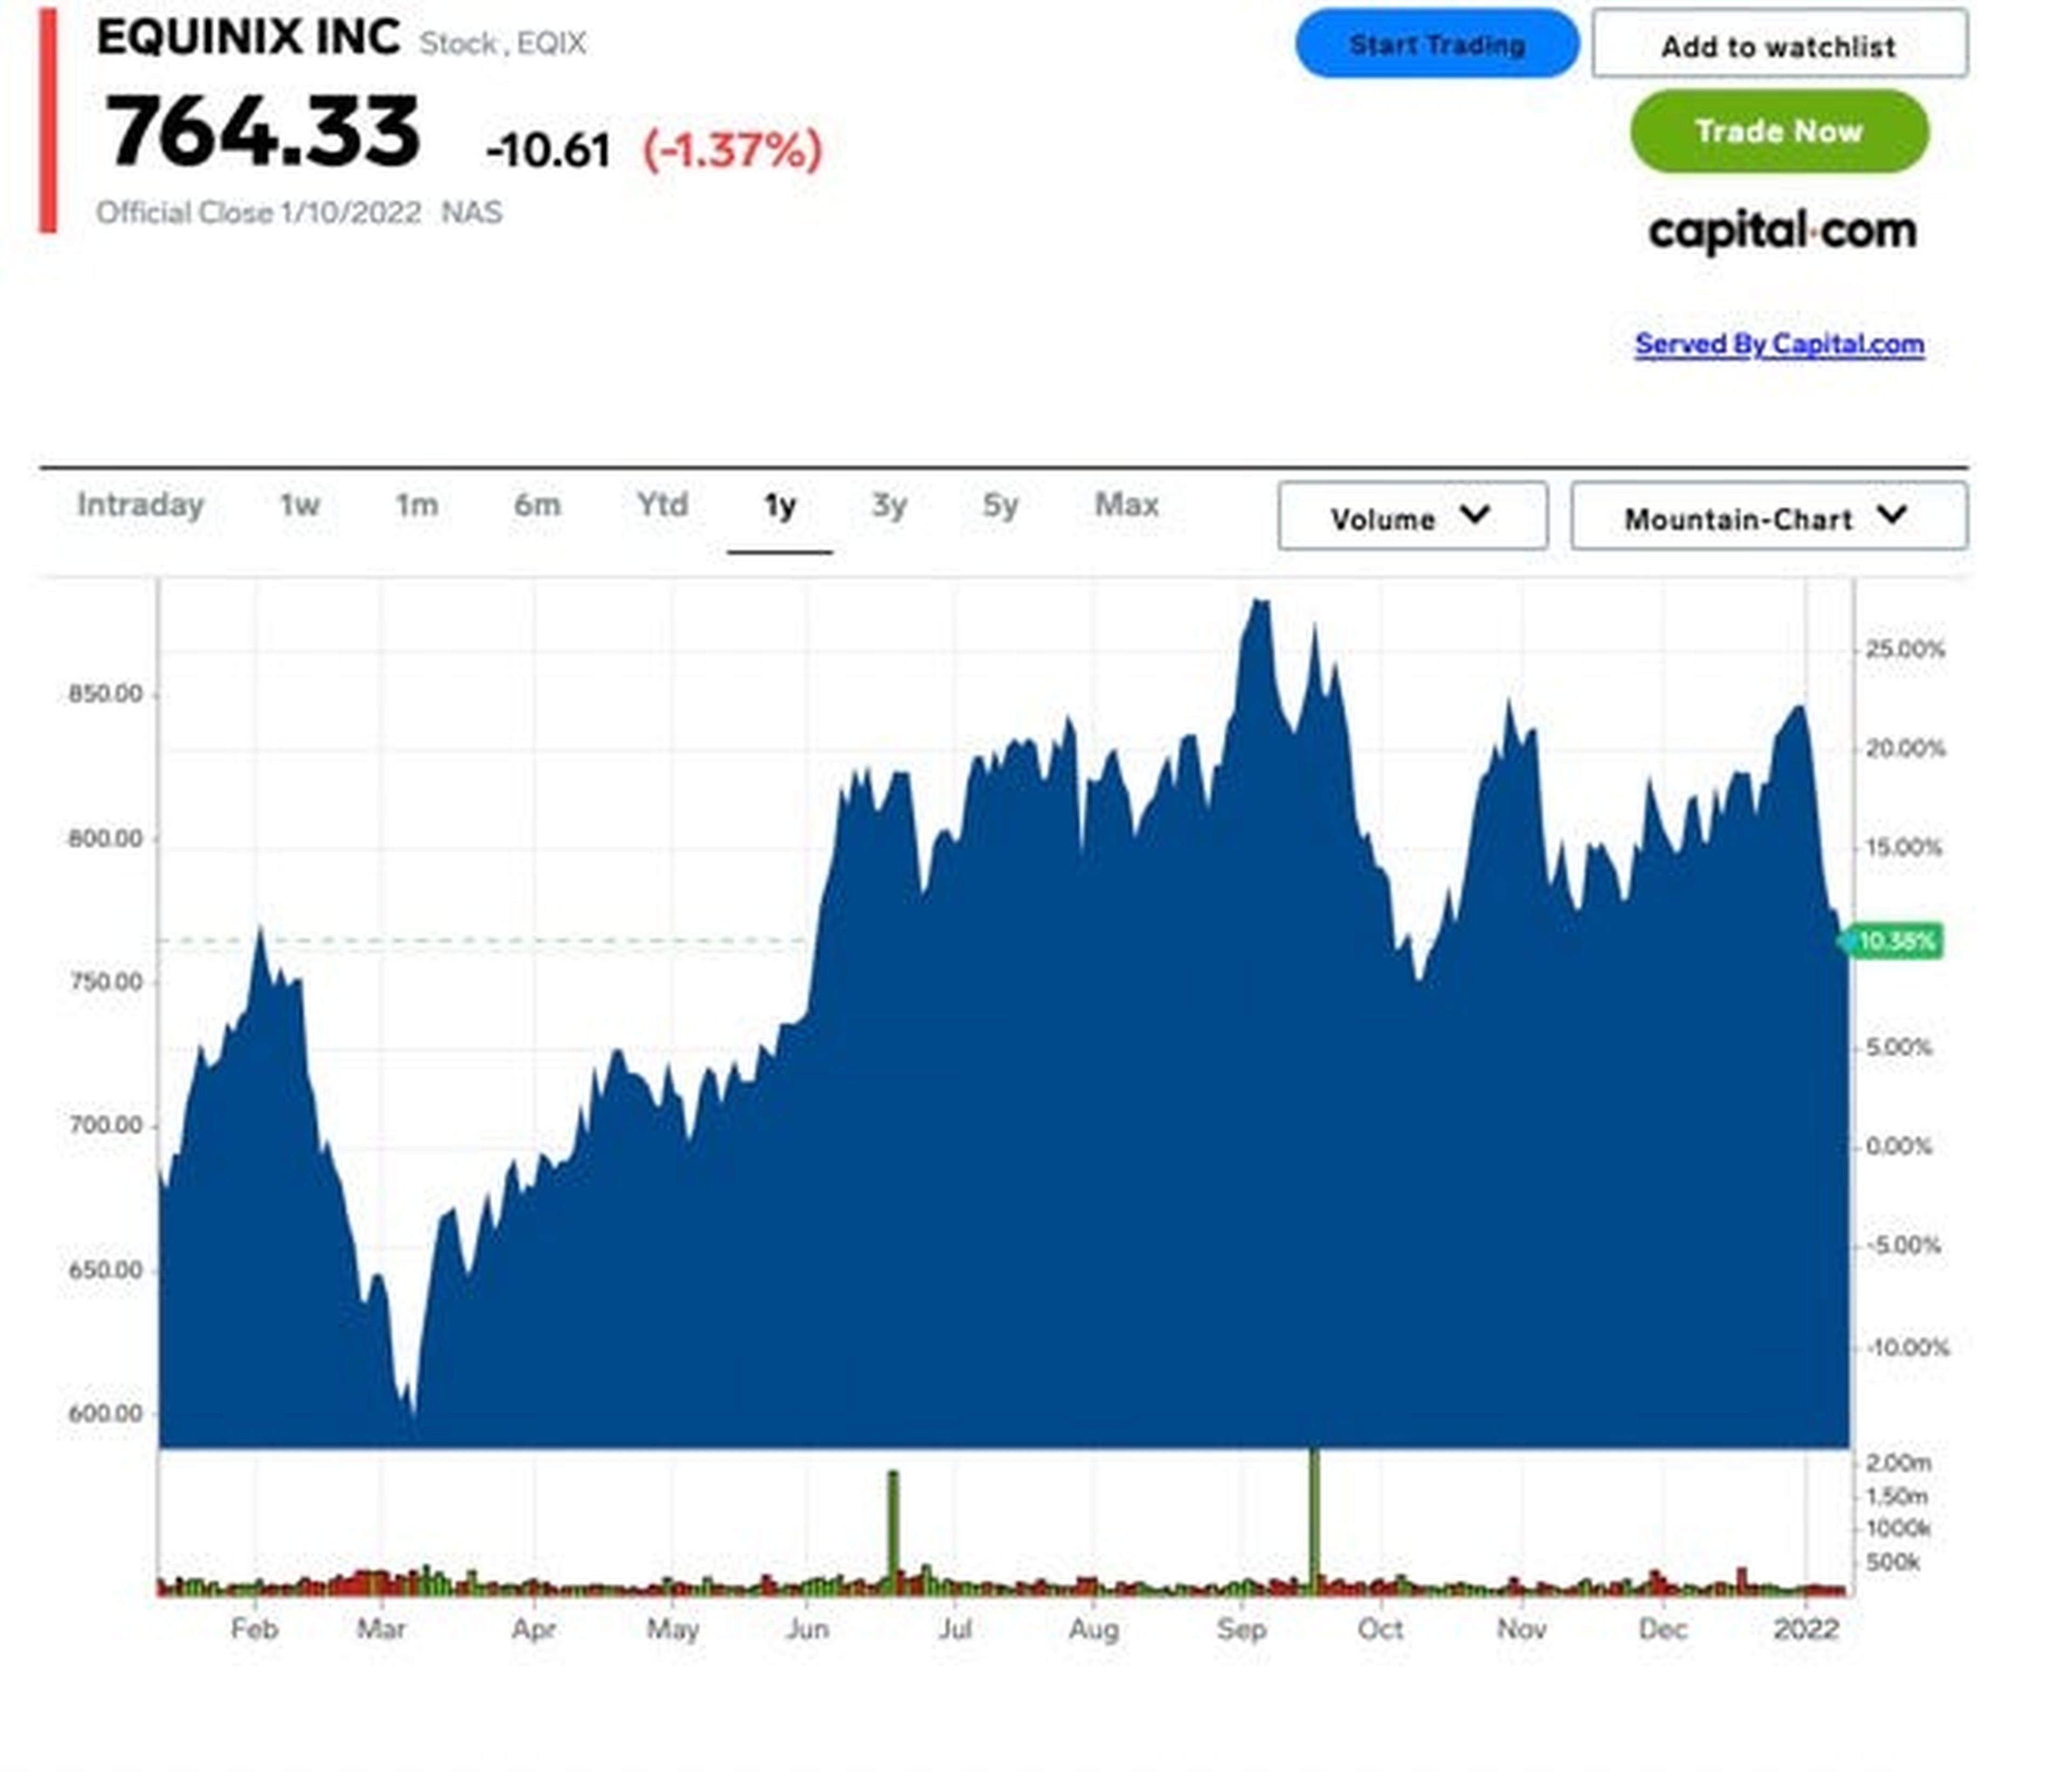This screenshot has height=1772, width=2072.
Task: Show the Max time range
Action: pyautogui.click(x=1126, y=505)
